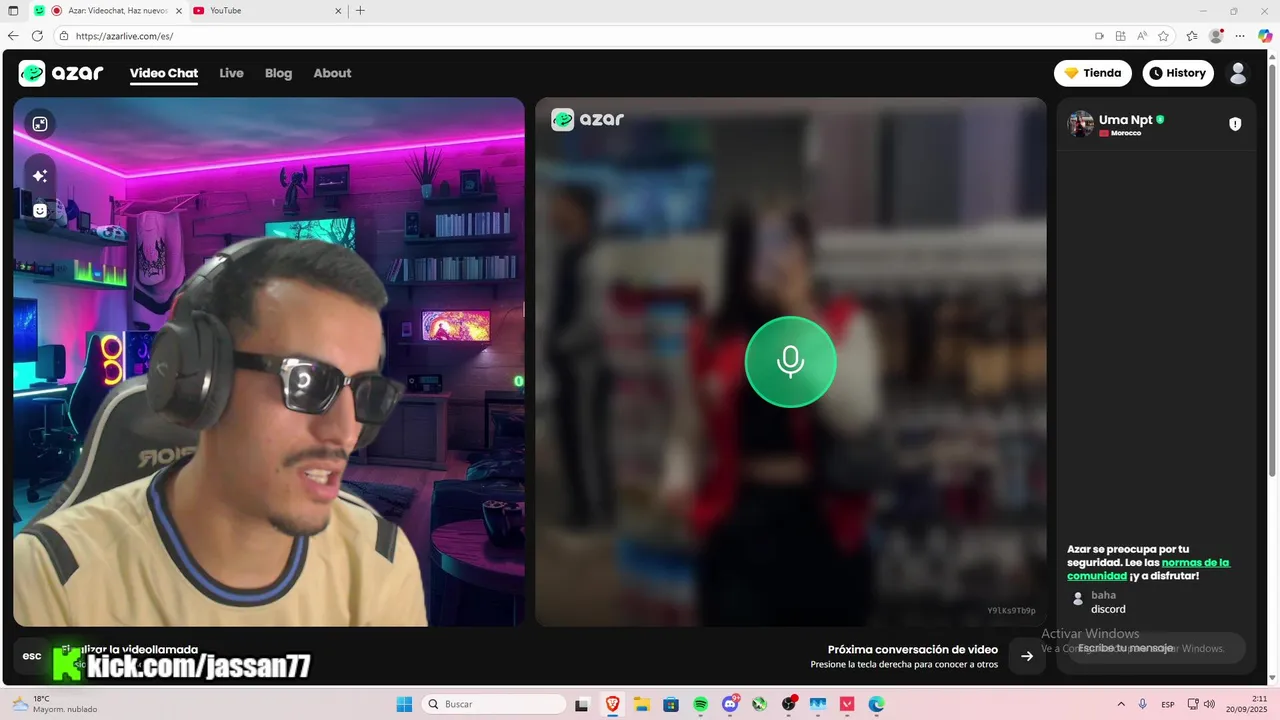Open the Edge browser profile
This screenshot has height=720, width=1280.
click(x=1216, y=36)
